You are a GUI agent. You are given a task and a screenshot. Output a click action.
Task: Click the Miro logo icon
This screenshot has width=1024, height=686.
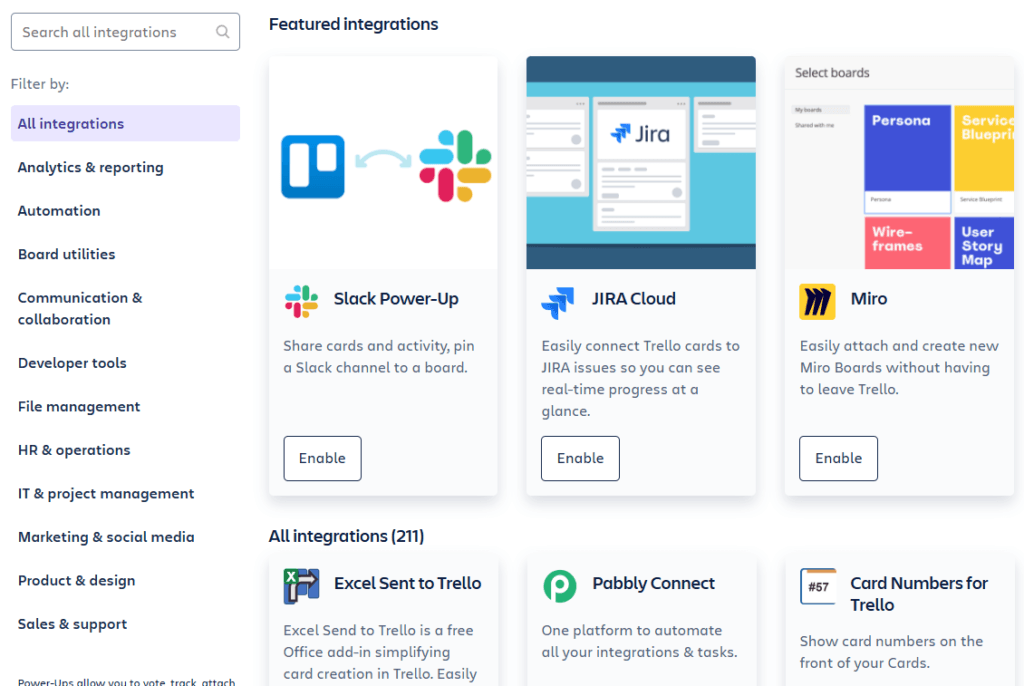pos(817,301)
